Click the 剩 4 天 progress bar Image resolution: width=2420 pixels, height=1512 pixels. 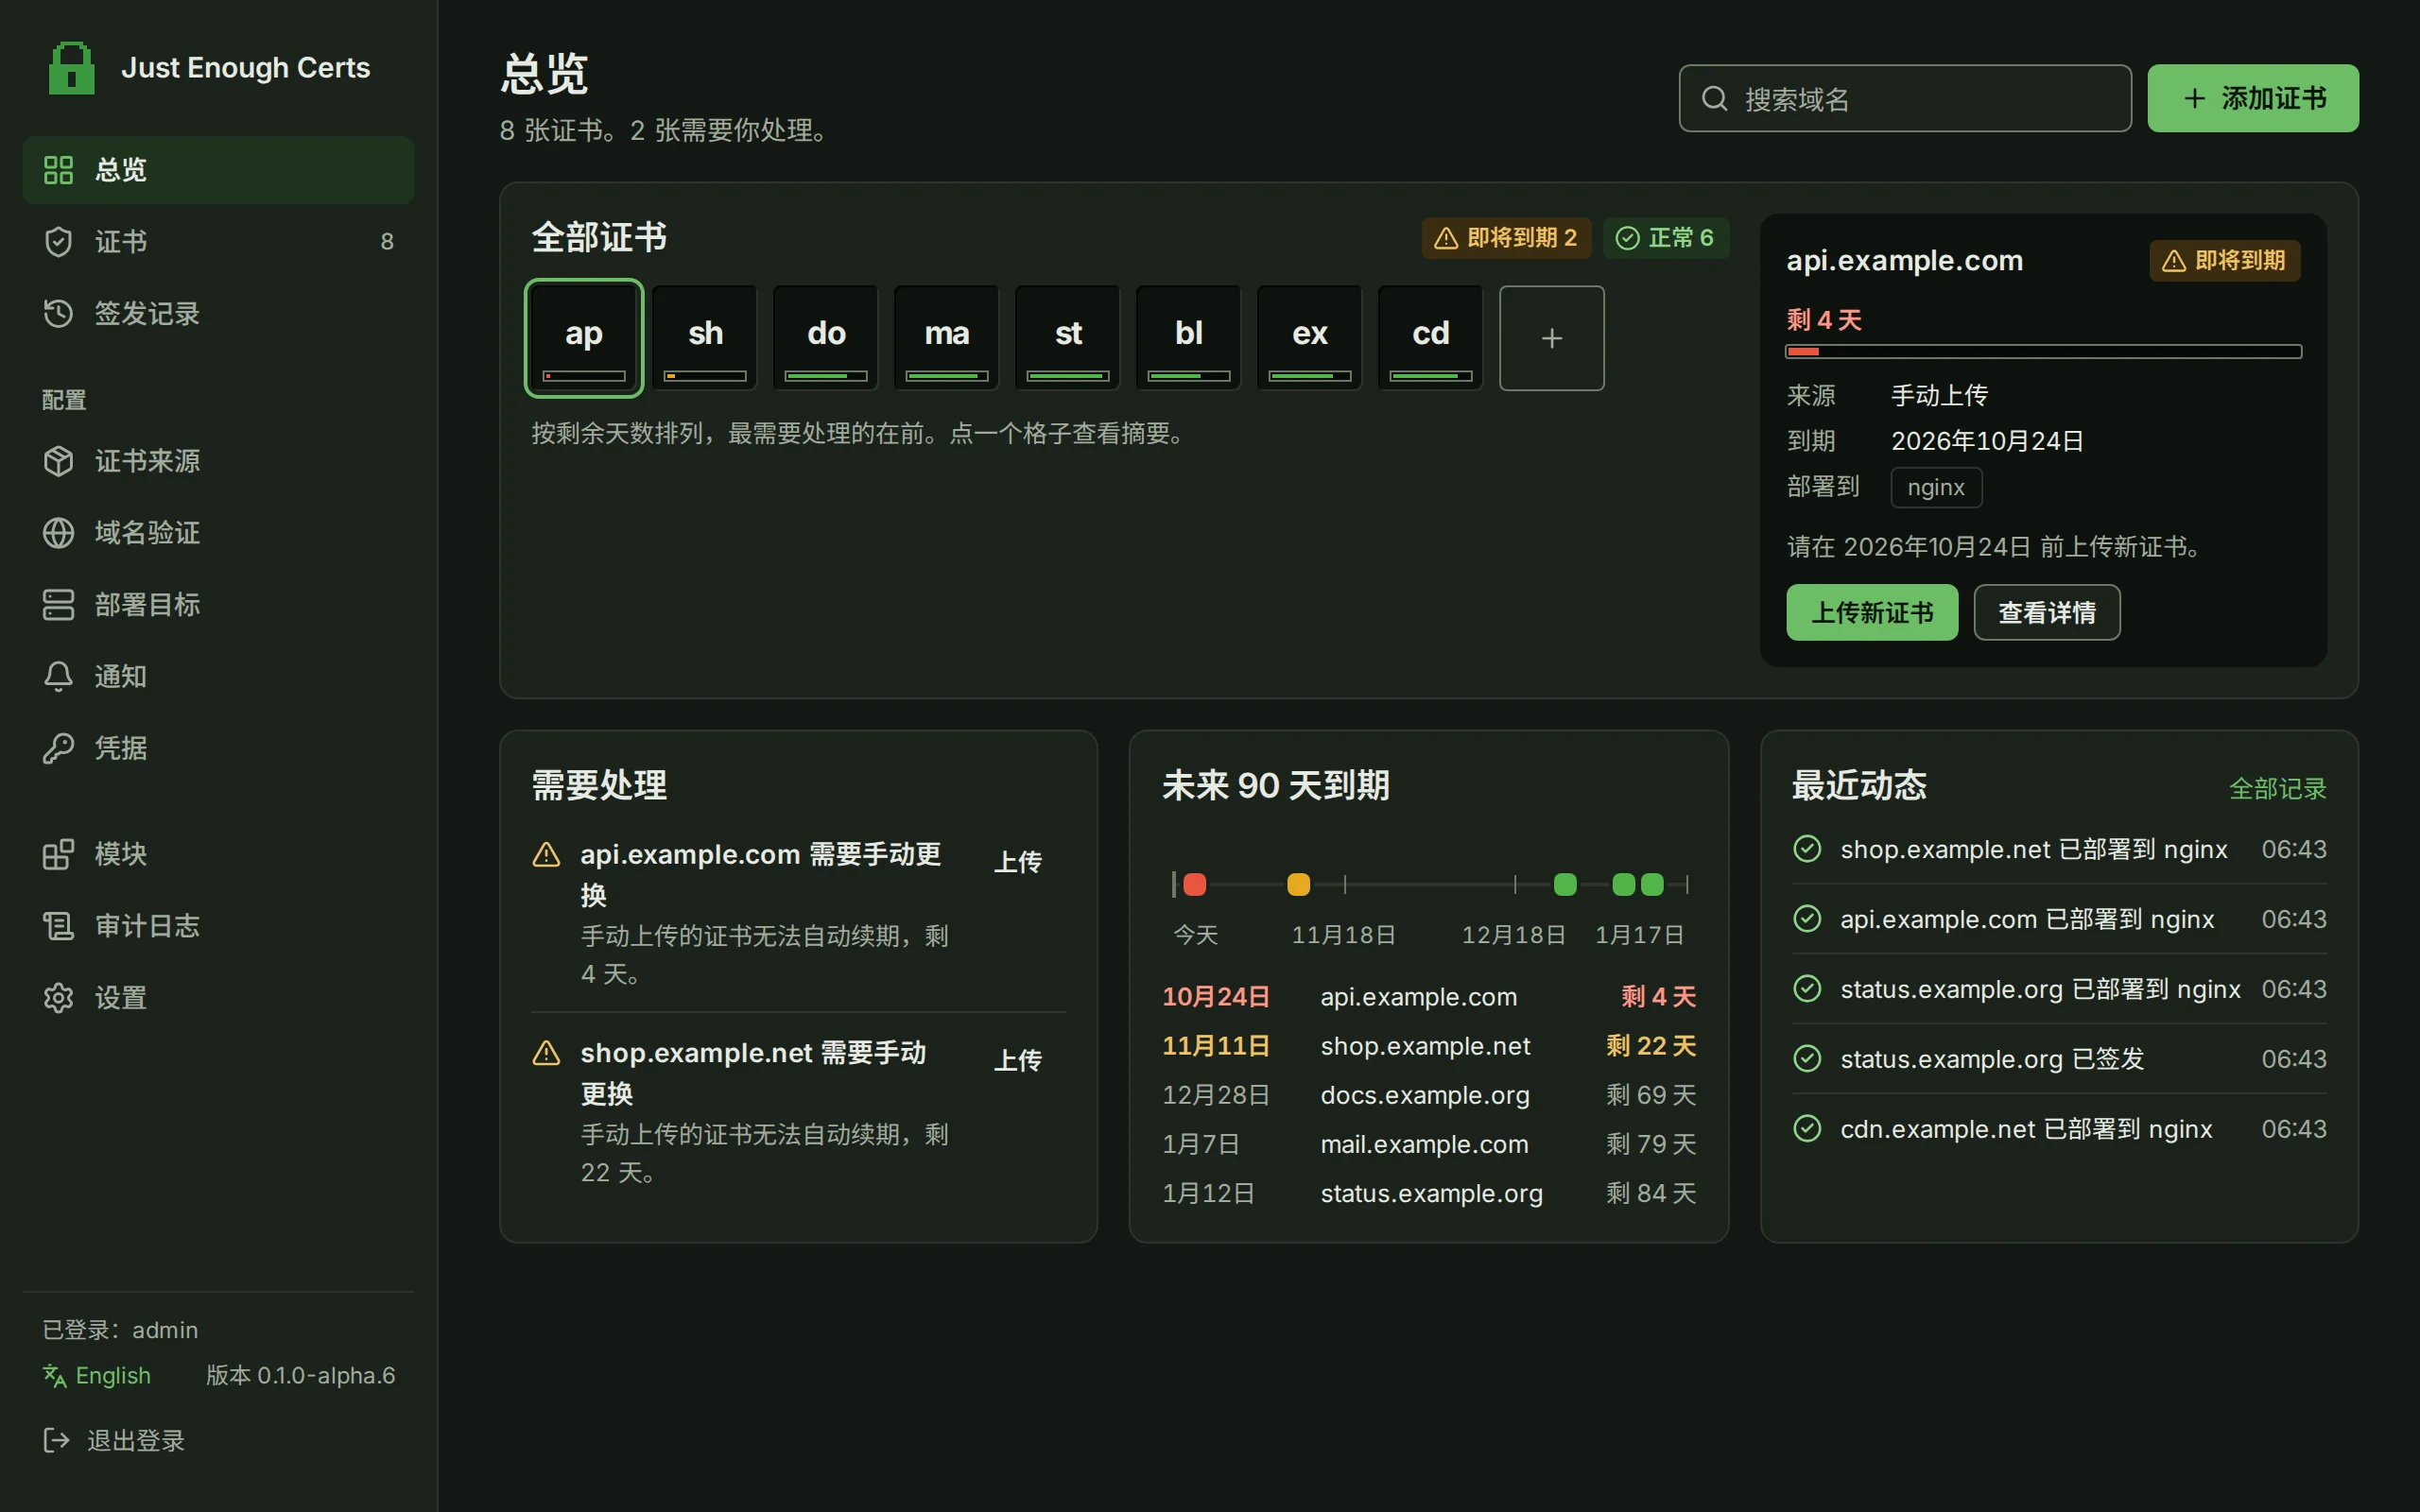2044,352
